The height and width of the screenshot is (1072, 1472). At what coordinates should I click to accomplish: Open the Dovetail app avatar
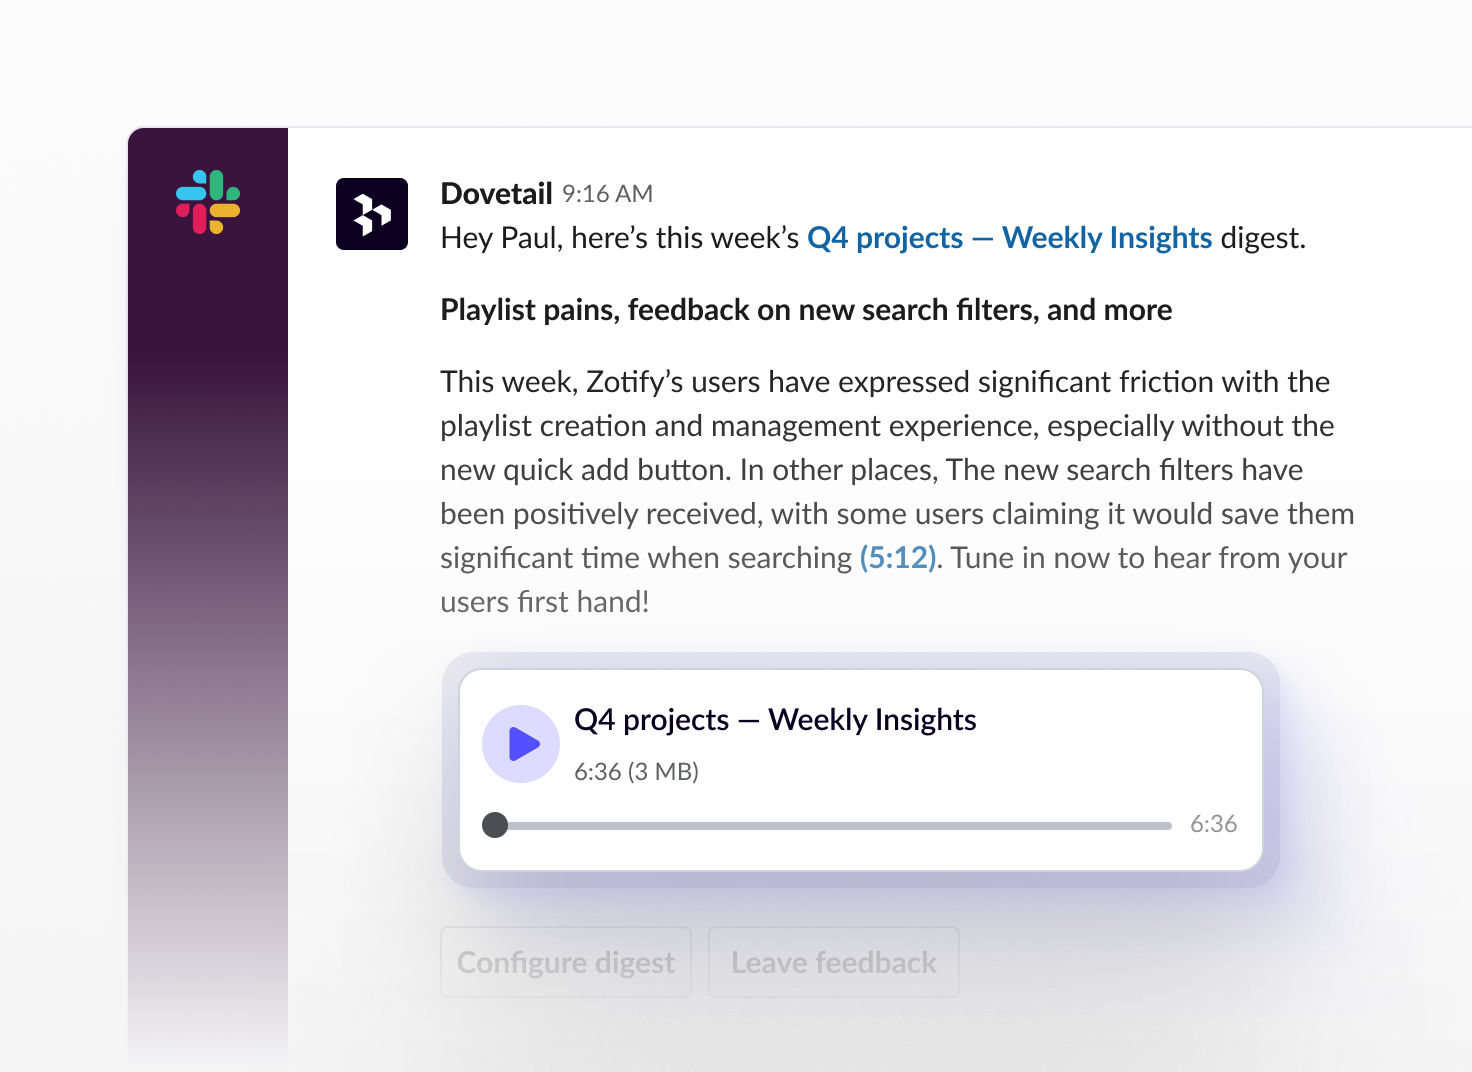click(x=372, y=214)
